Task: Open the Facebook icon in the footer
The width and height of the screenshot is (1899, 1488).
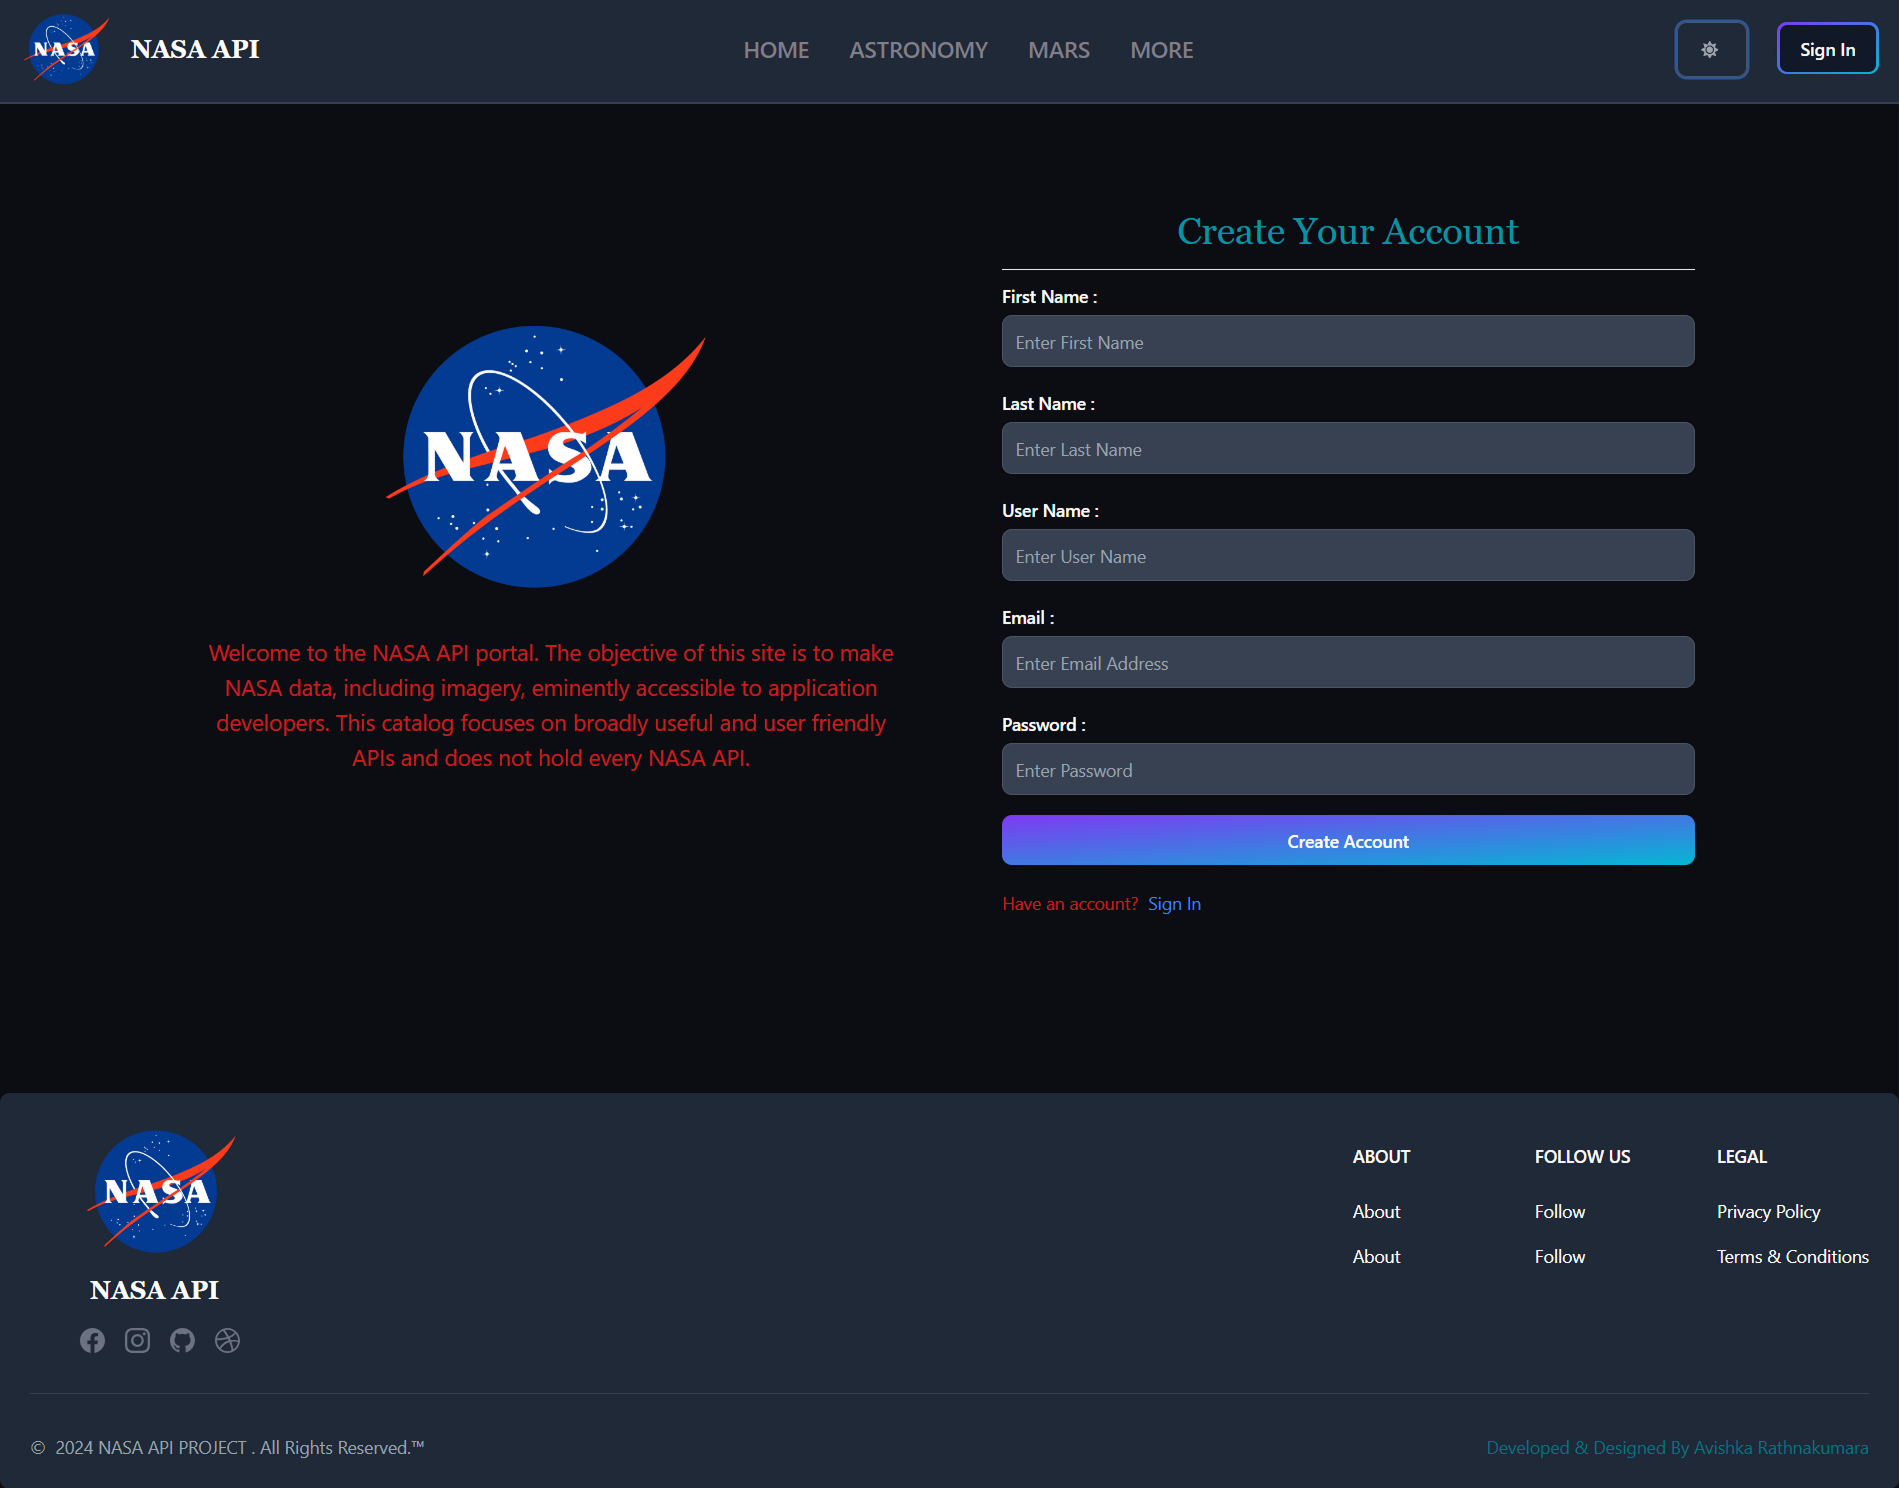Action: click(x=93, y=1341)
